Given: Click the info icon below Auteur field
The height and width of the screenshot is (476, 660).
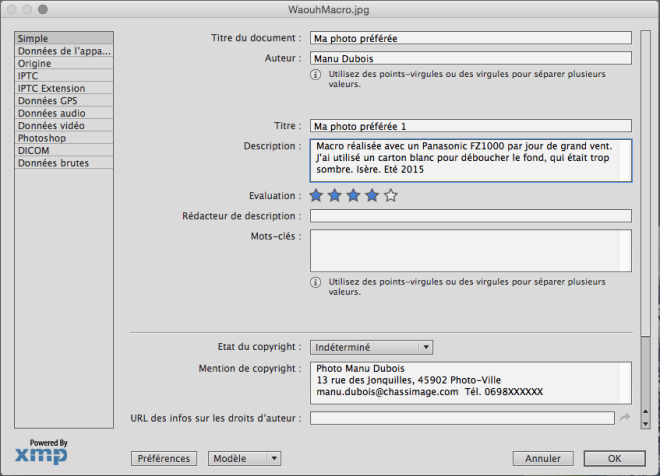Looking at the screenshot, I should click(317, 78).
